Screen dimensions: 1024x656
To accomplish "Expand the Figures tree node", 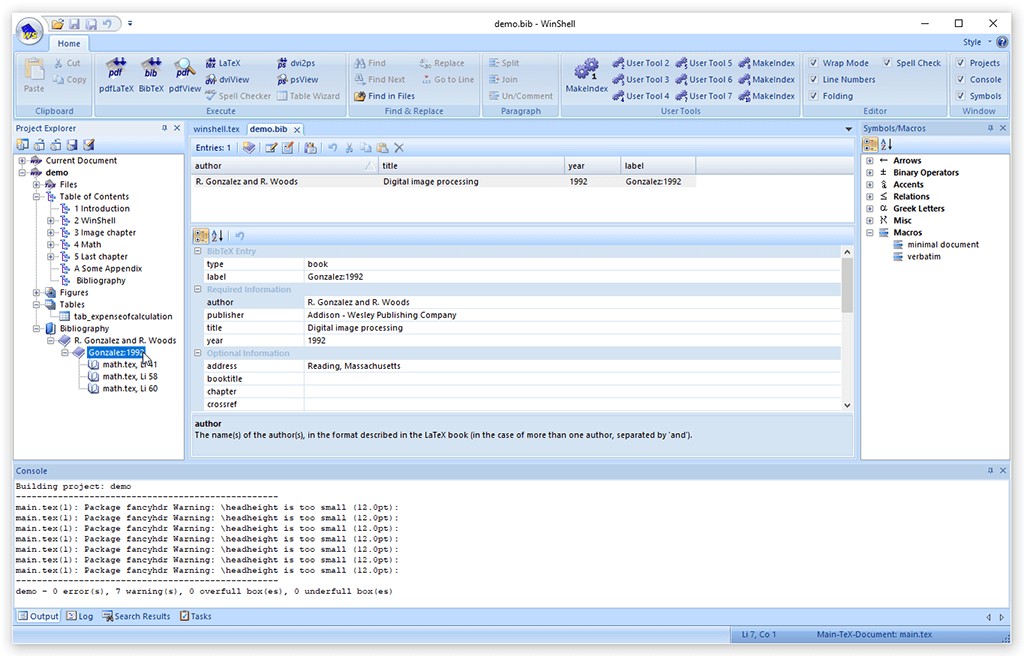I will click(37, 293).
